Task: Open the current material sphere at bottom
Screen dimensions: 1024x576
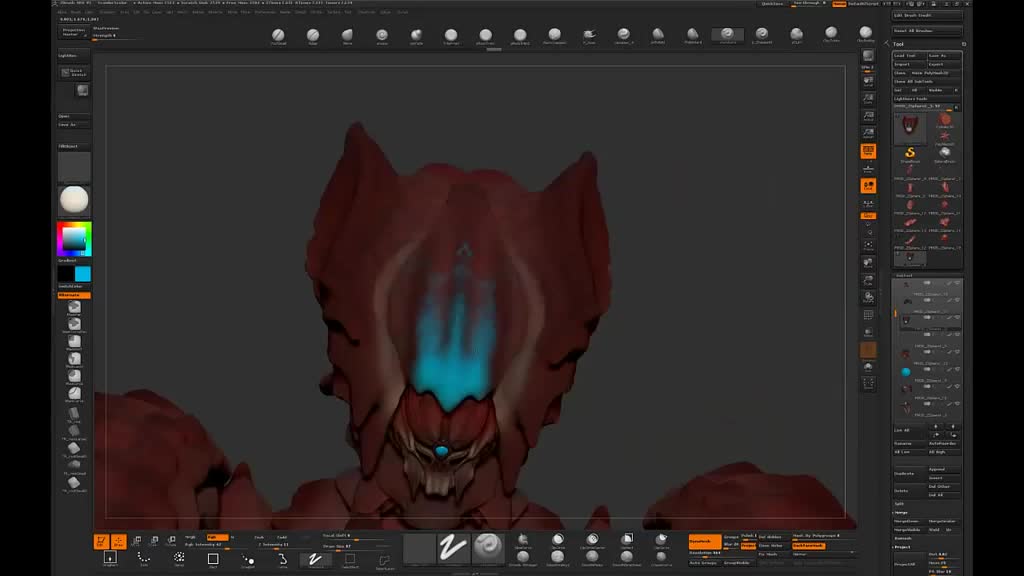Action: pyautogui.click(x=488, y=547)
